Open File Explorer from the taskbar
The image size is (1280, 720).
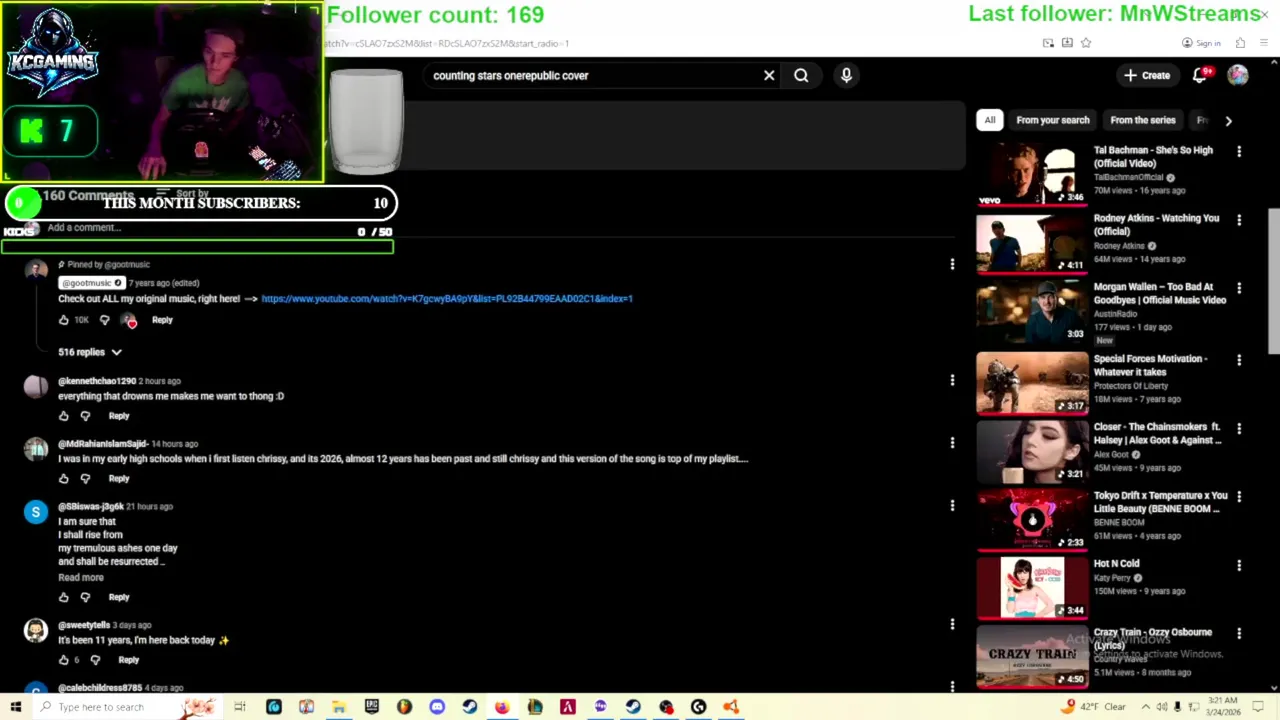[x=339, y=707]
